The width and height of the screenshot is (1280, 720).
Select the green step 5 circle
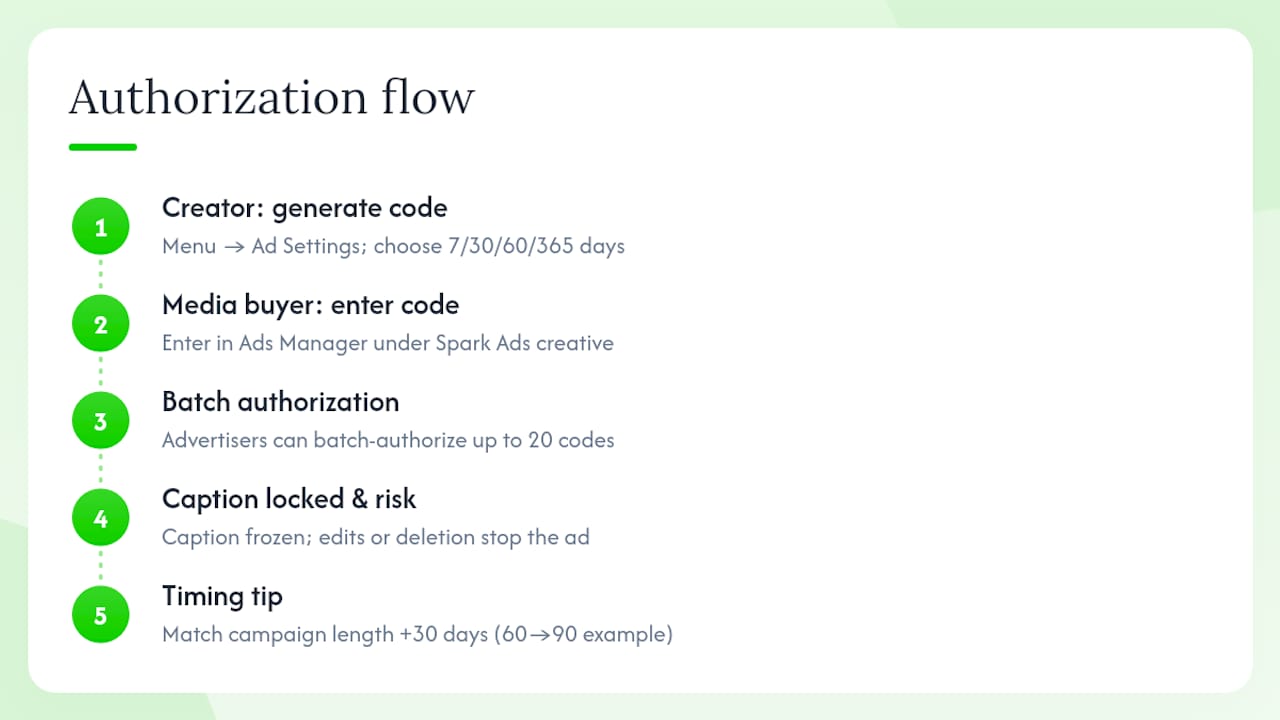(100, 615)
